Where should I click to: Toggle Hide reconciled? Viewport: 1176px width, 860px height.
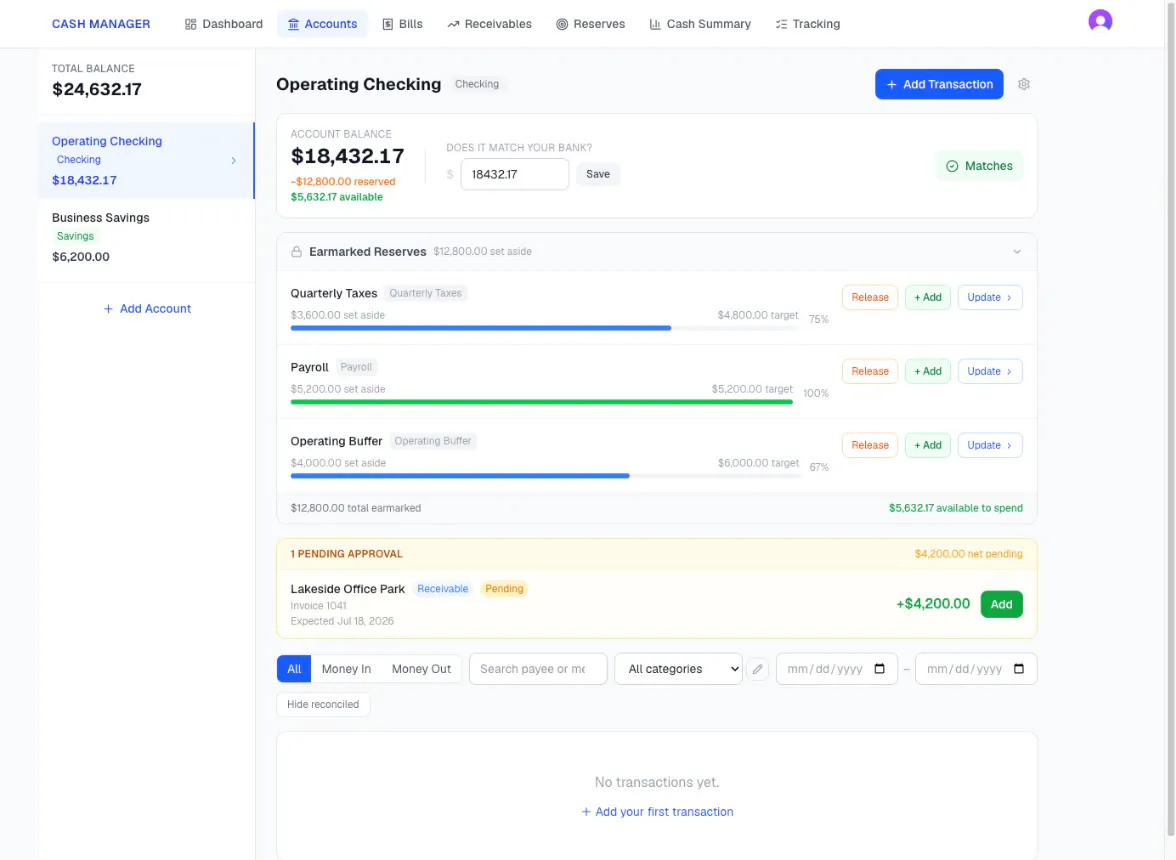tap(322, 704)
